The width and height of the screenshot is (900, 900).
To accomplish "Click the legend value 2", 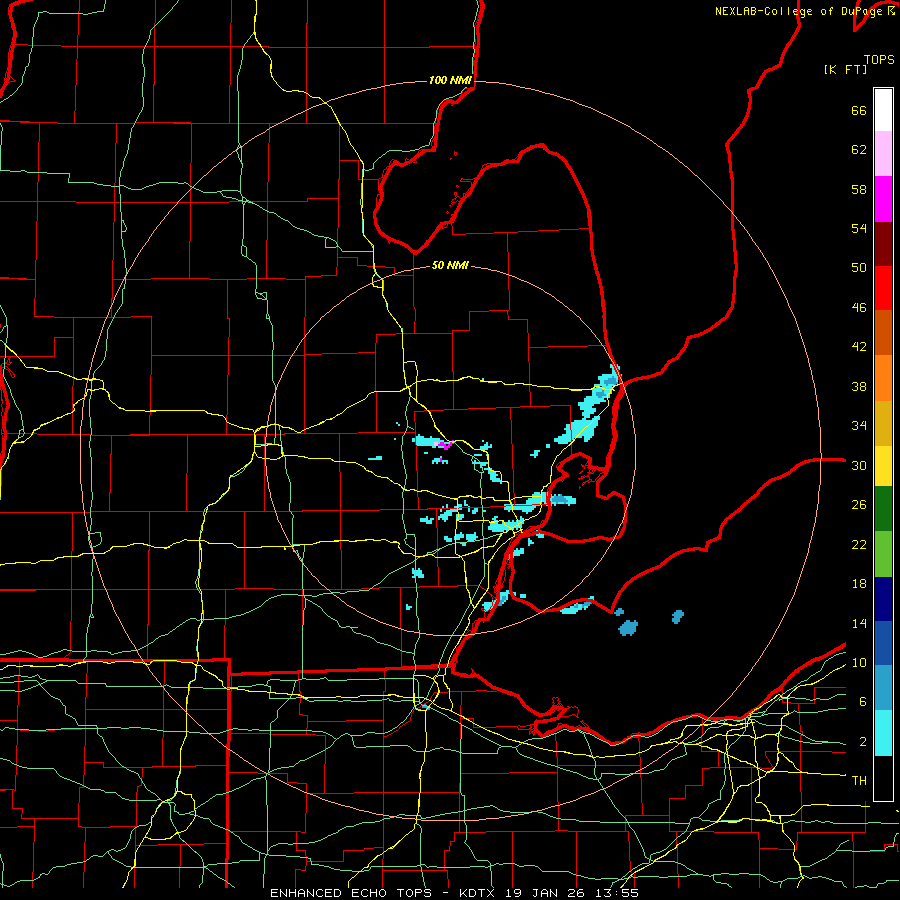I will tap(862, 742).
